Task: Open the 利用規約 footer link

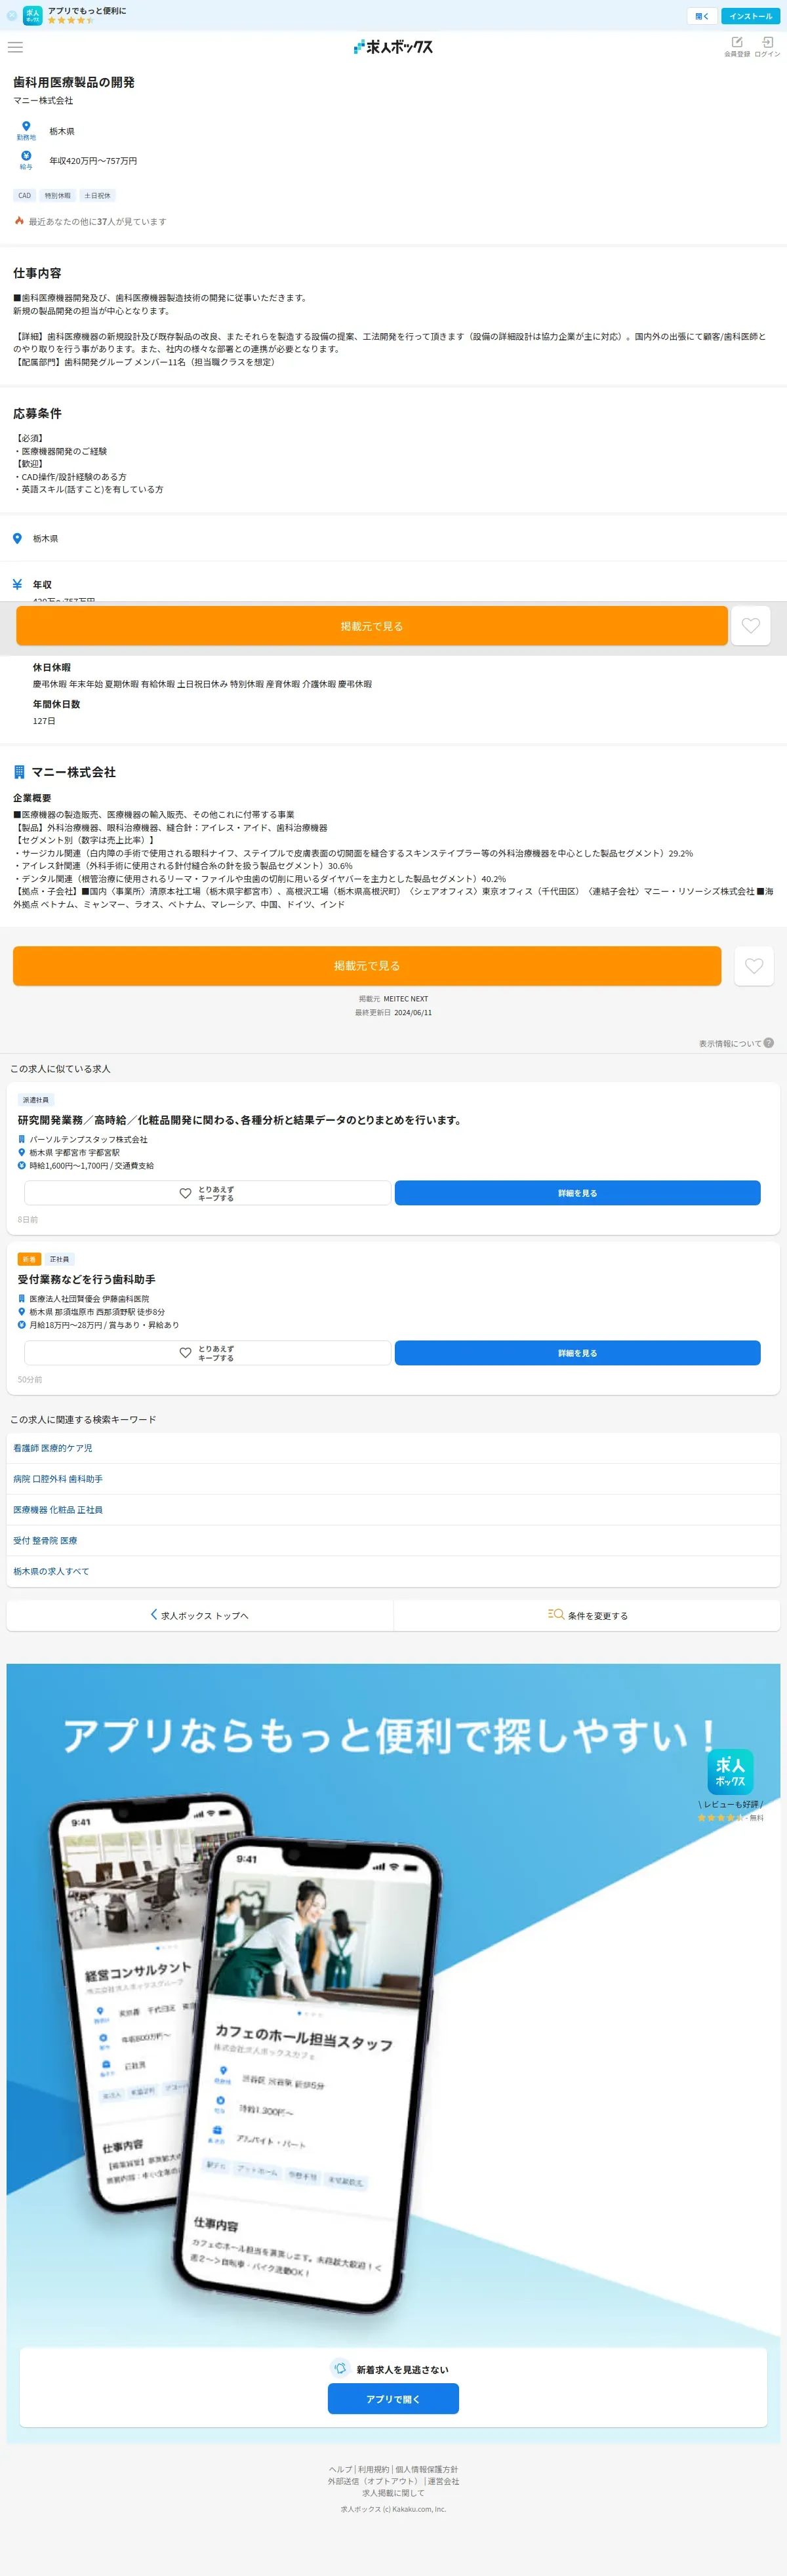Action: tap(374, 2469)
